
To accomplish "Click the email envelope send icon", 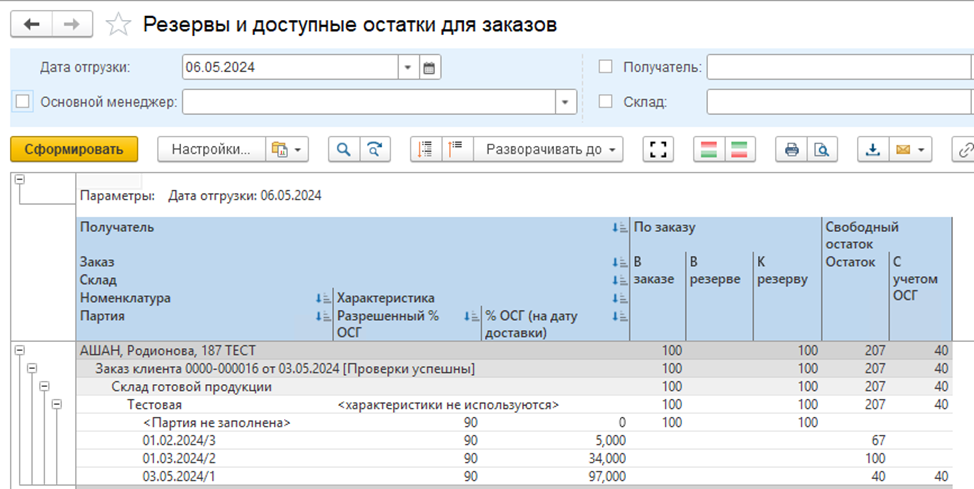I will [904, 149].
